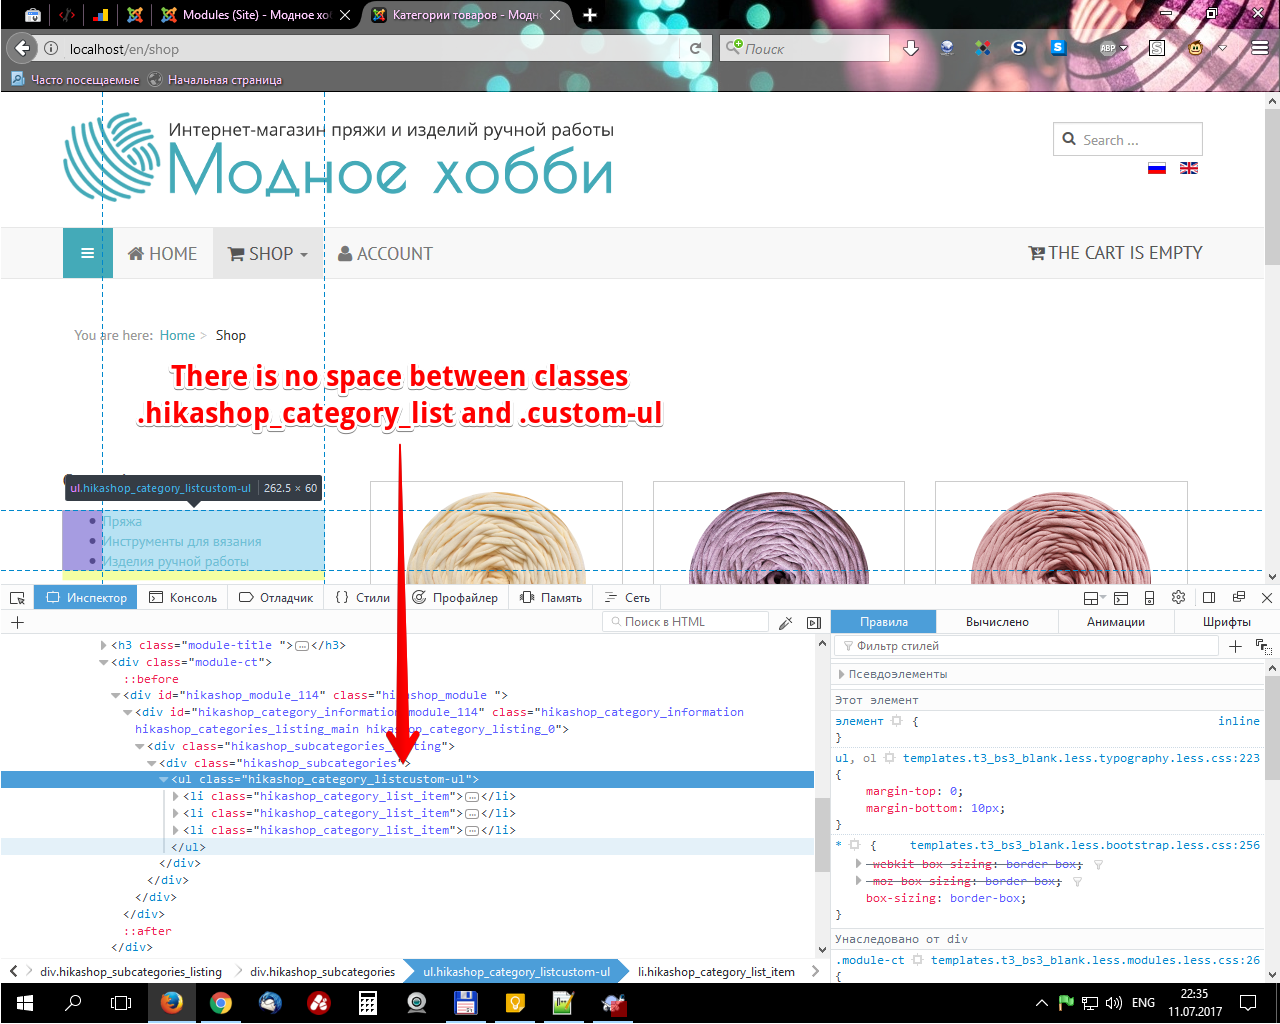Collapse the hikashop_module_114 div node
Viewport: 1280px width, 1024px height.
pyautogui.click(x=116, y=696)
